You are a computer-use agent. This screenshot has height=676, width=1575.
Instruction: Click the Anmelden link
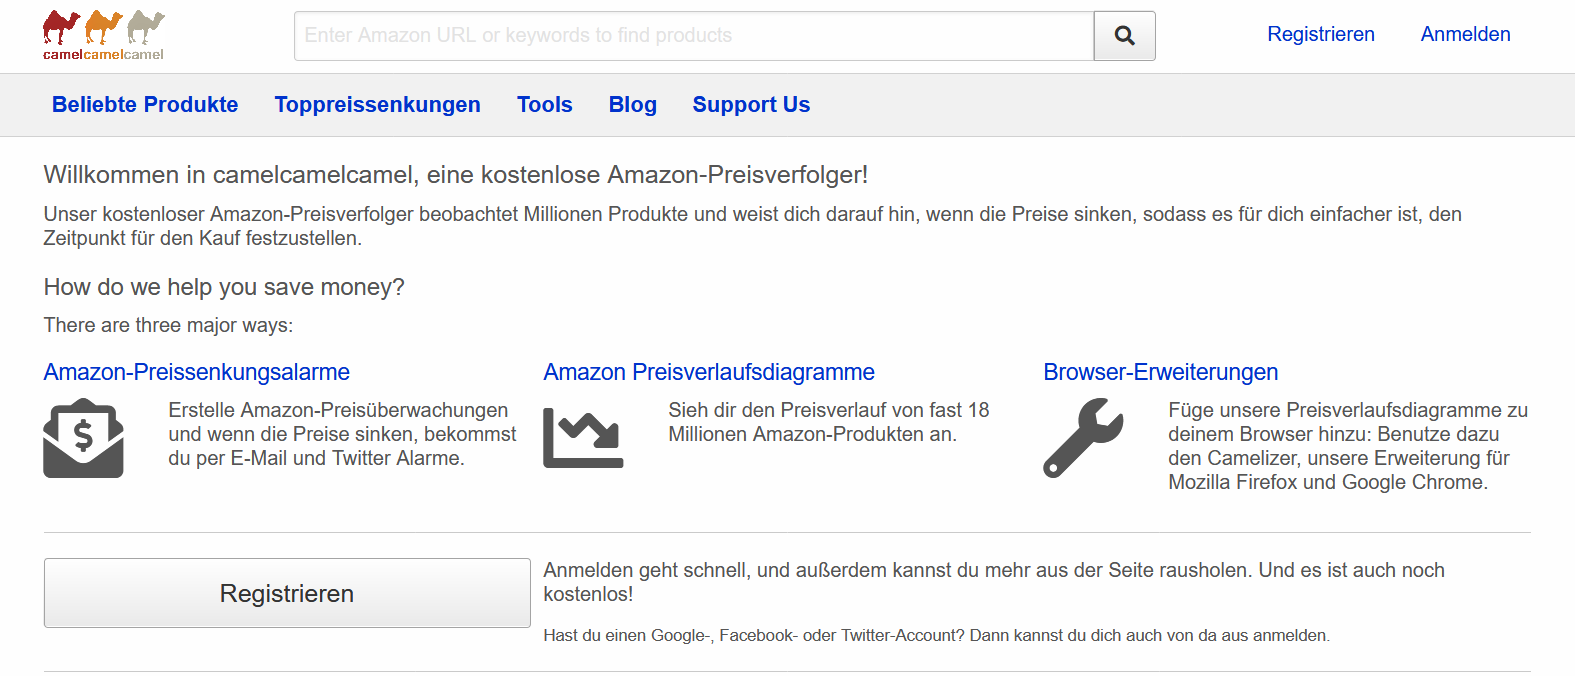(x=1465, y=34)
